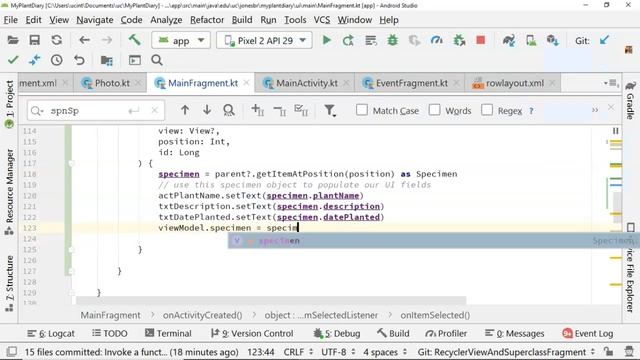Open the Resource Manager side panel

[x=9, y=192]
